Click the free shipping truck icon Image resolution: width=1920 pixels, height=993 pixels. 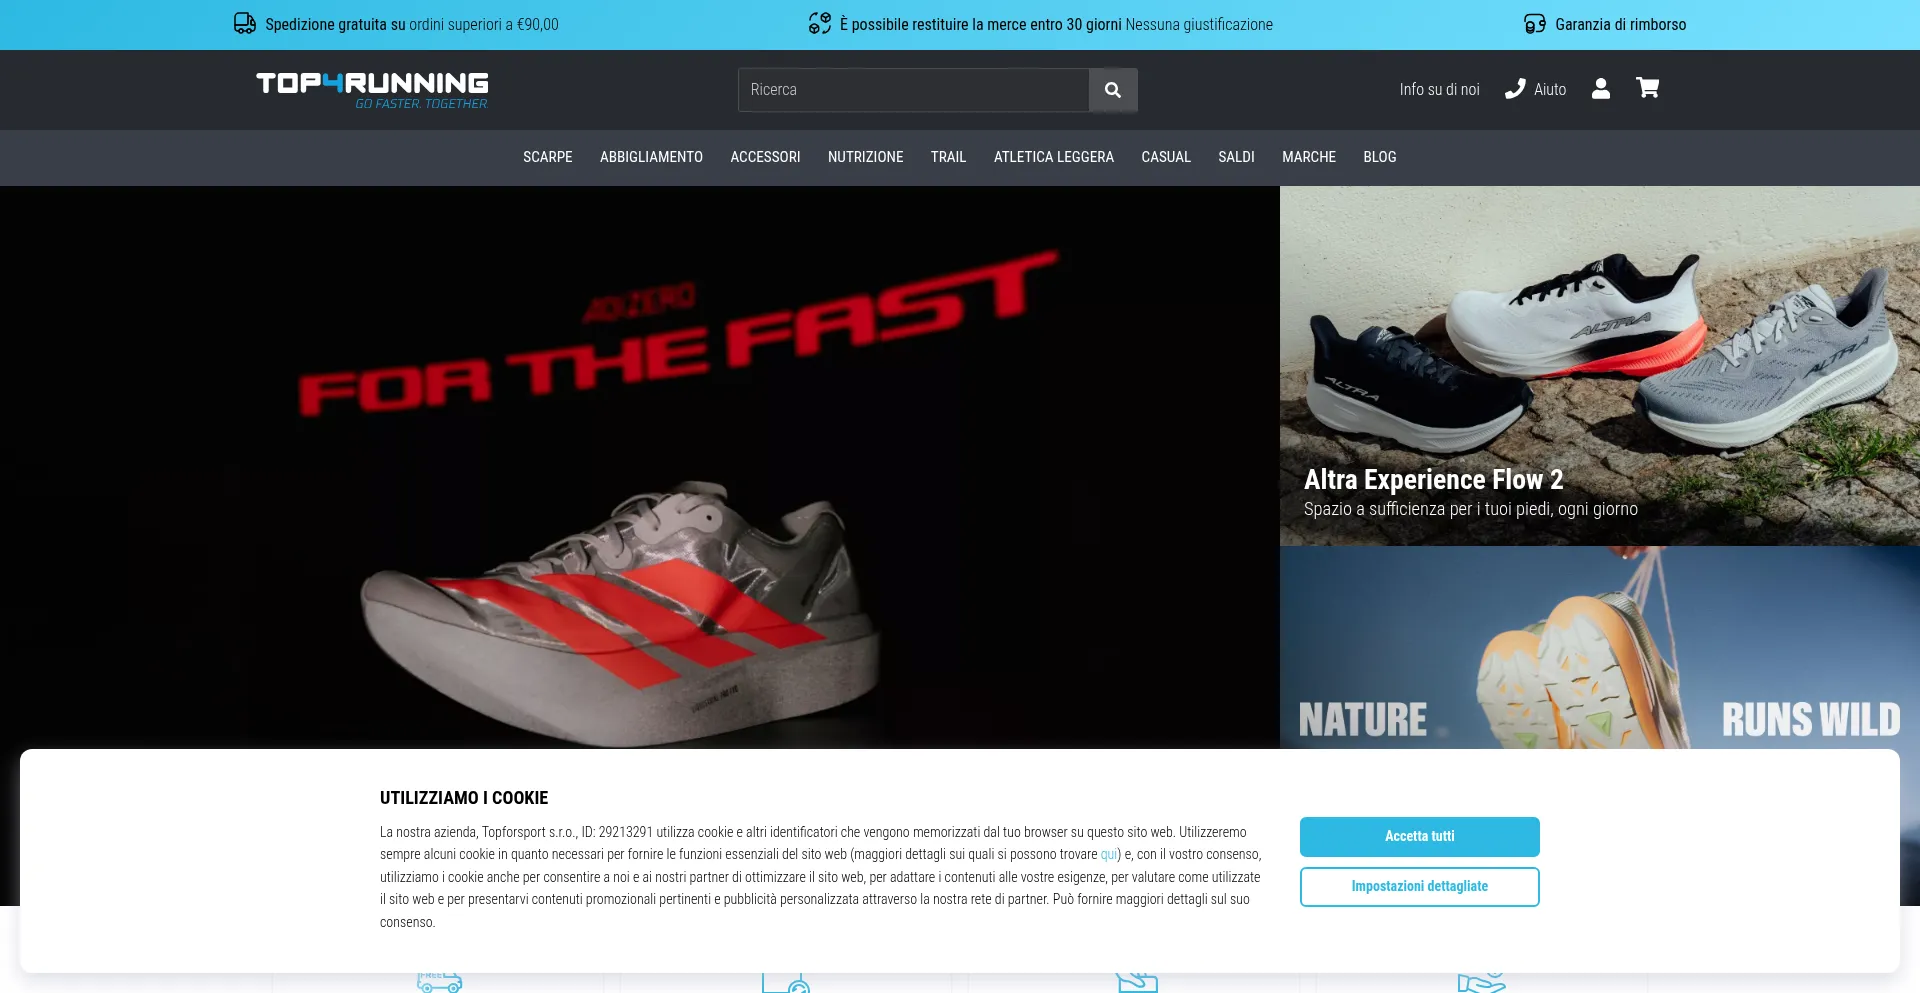[245, 24]
